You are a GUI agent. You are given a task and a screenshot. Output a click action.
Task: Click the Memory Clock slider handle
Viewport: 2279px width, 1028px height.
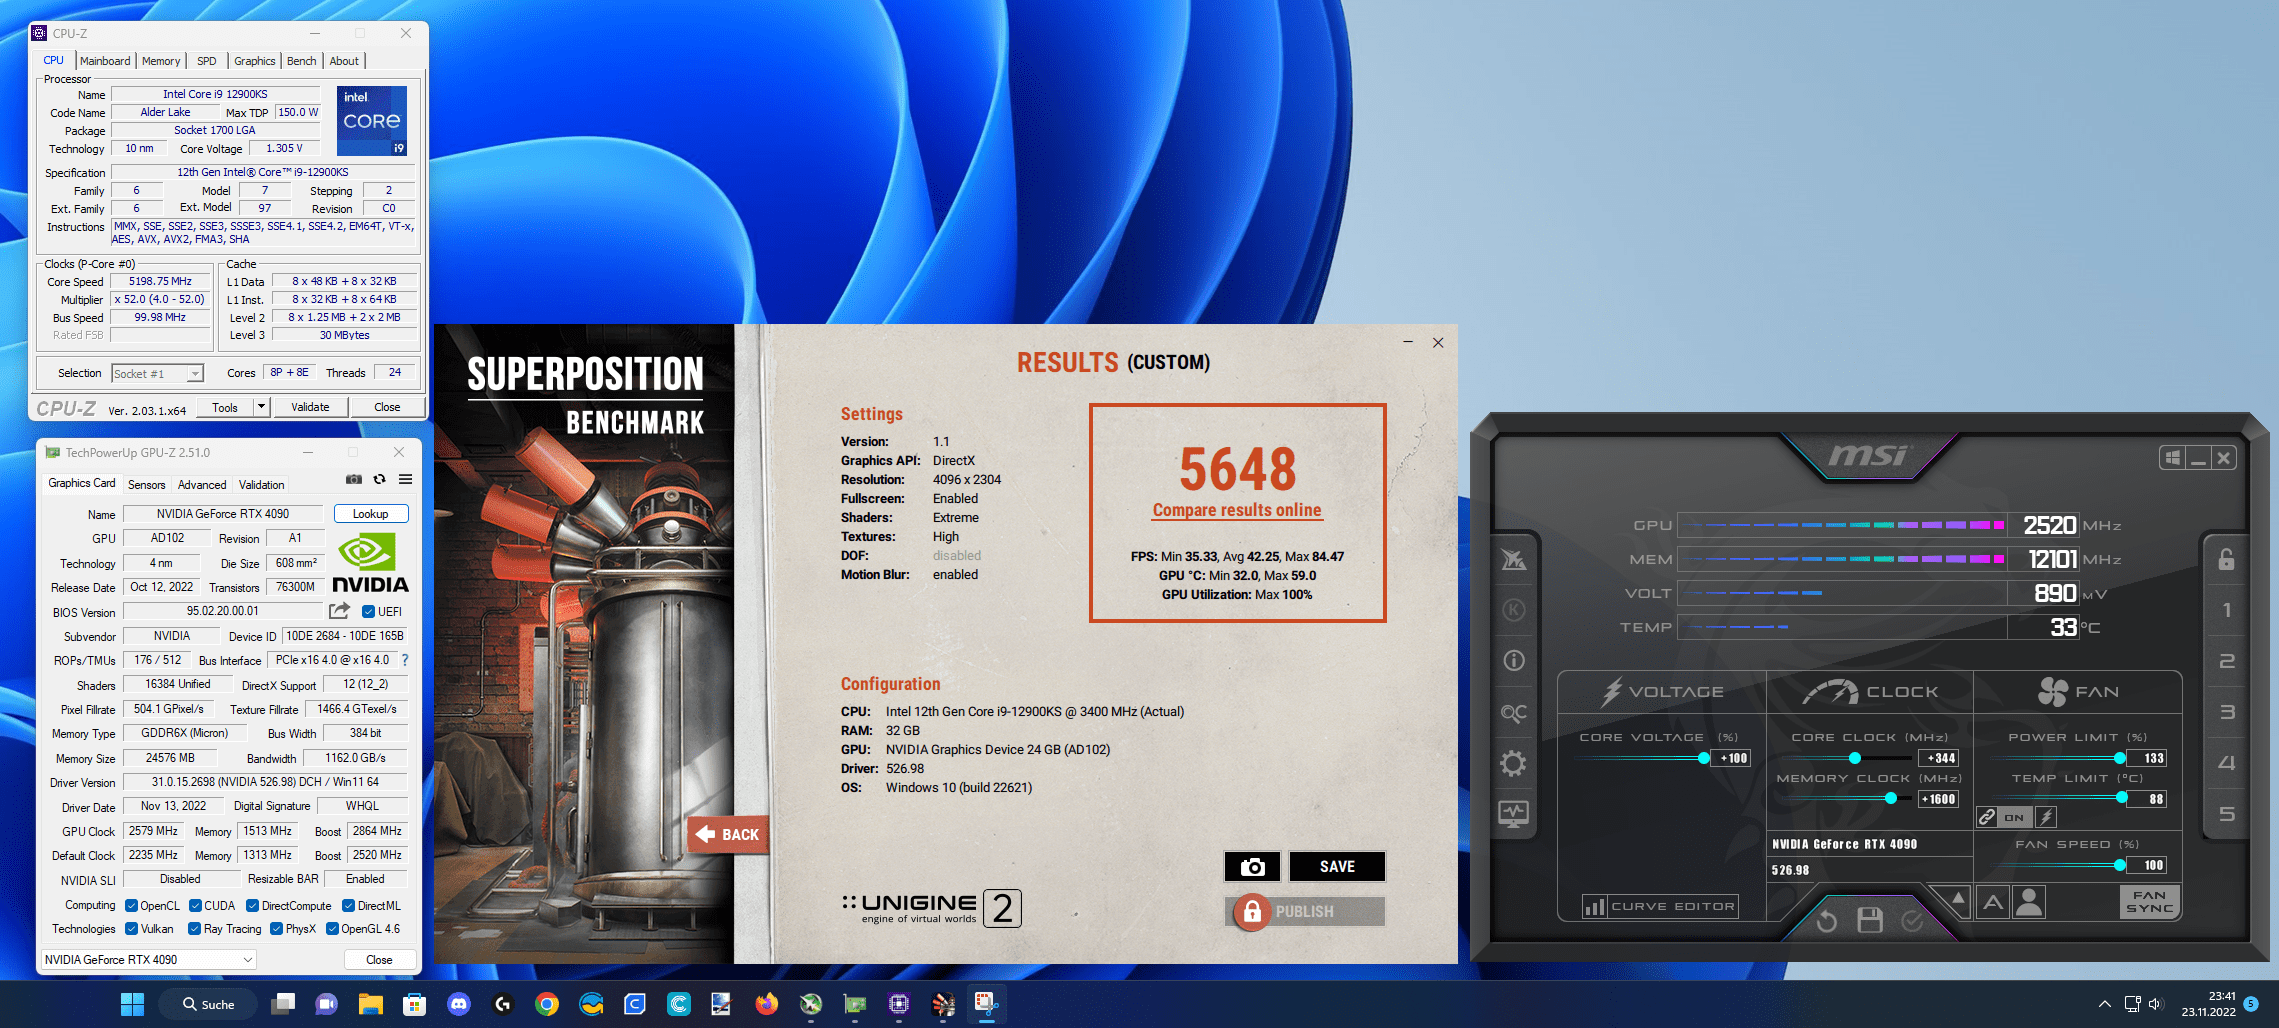pyautogui.click(x=1890, y=798)
